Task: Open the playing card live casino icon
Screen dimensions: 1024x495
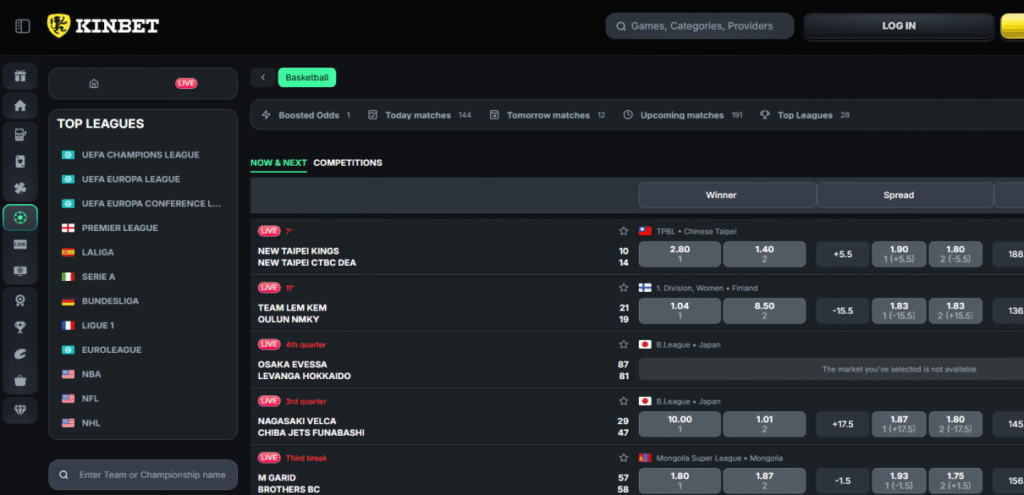Action: [x=20, y=161]
